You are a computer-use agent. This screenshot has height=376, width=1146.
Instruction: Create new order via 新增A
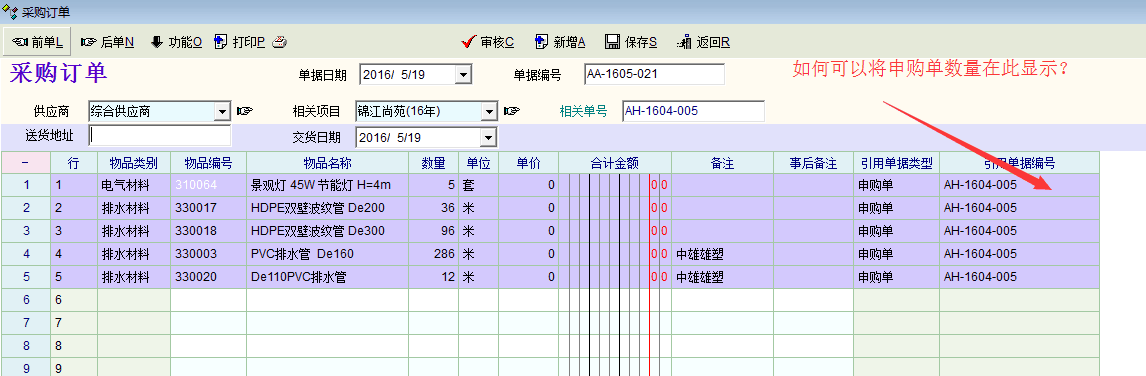(561, 42)
